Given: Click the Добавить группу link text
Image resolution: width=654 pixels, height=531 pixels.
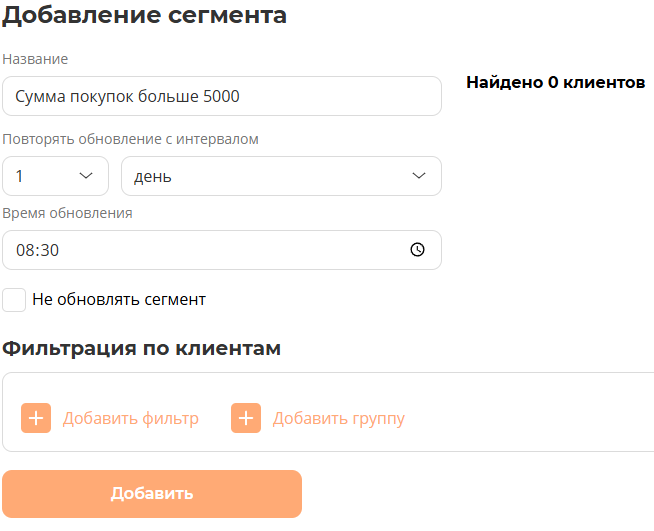Looking at the screenshot, I should coord(339,418).
